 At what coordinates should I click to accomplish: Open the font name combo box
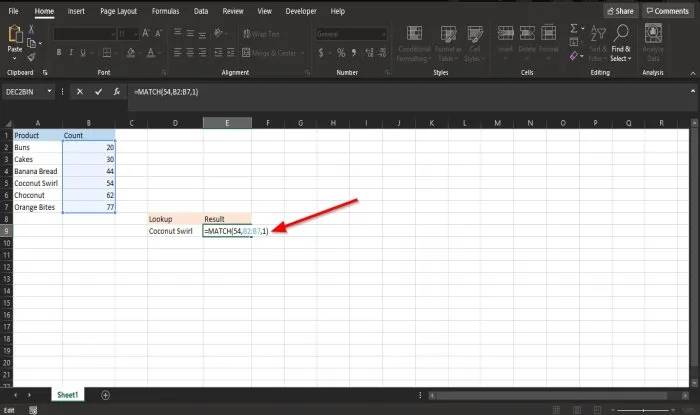coord(85,34)
